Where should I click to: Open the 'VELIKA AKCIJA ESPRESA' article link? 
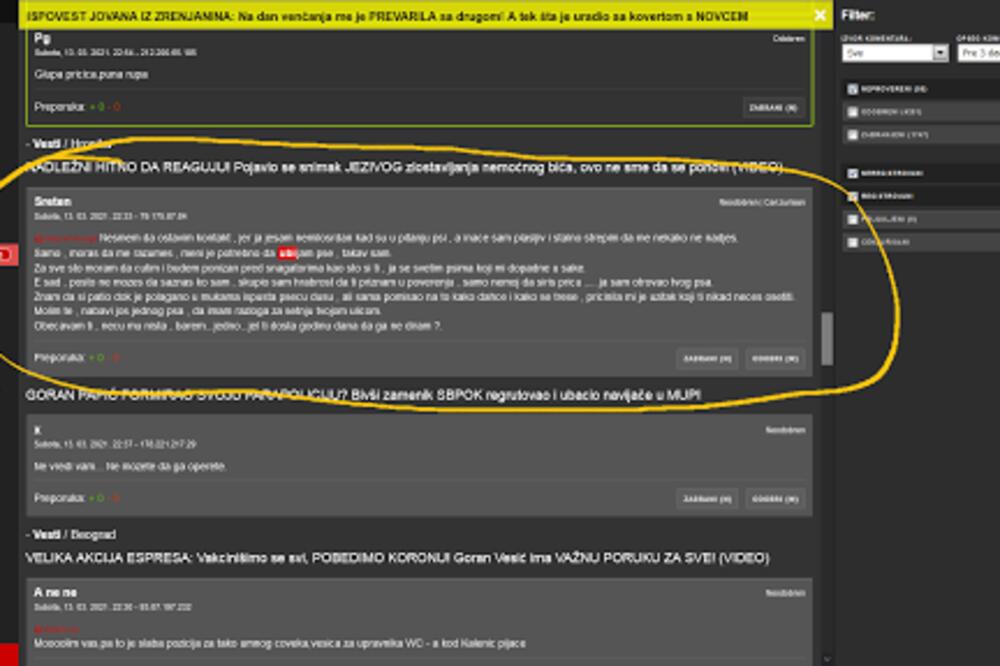[x=397, y=558]
